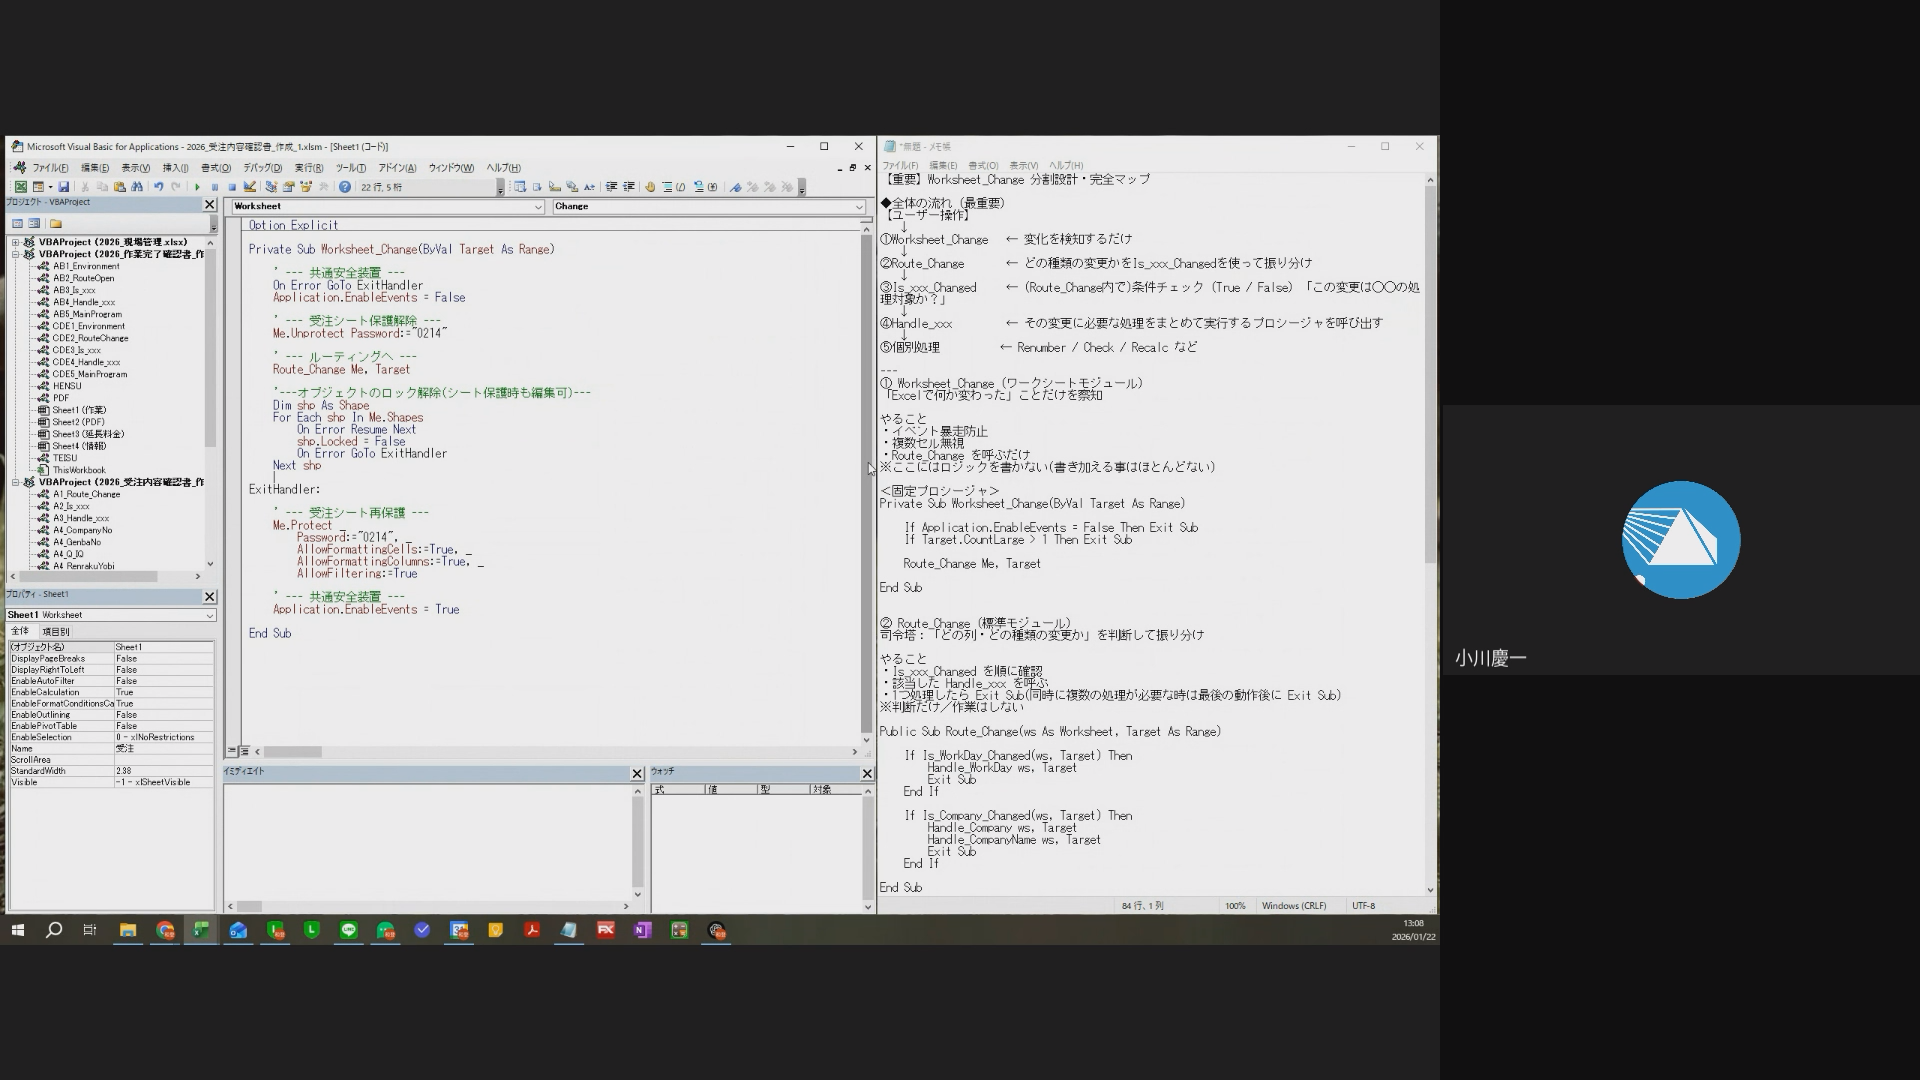
Task: Open the Worksheet object dropdown
Action: click(537, 207)
